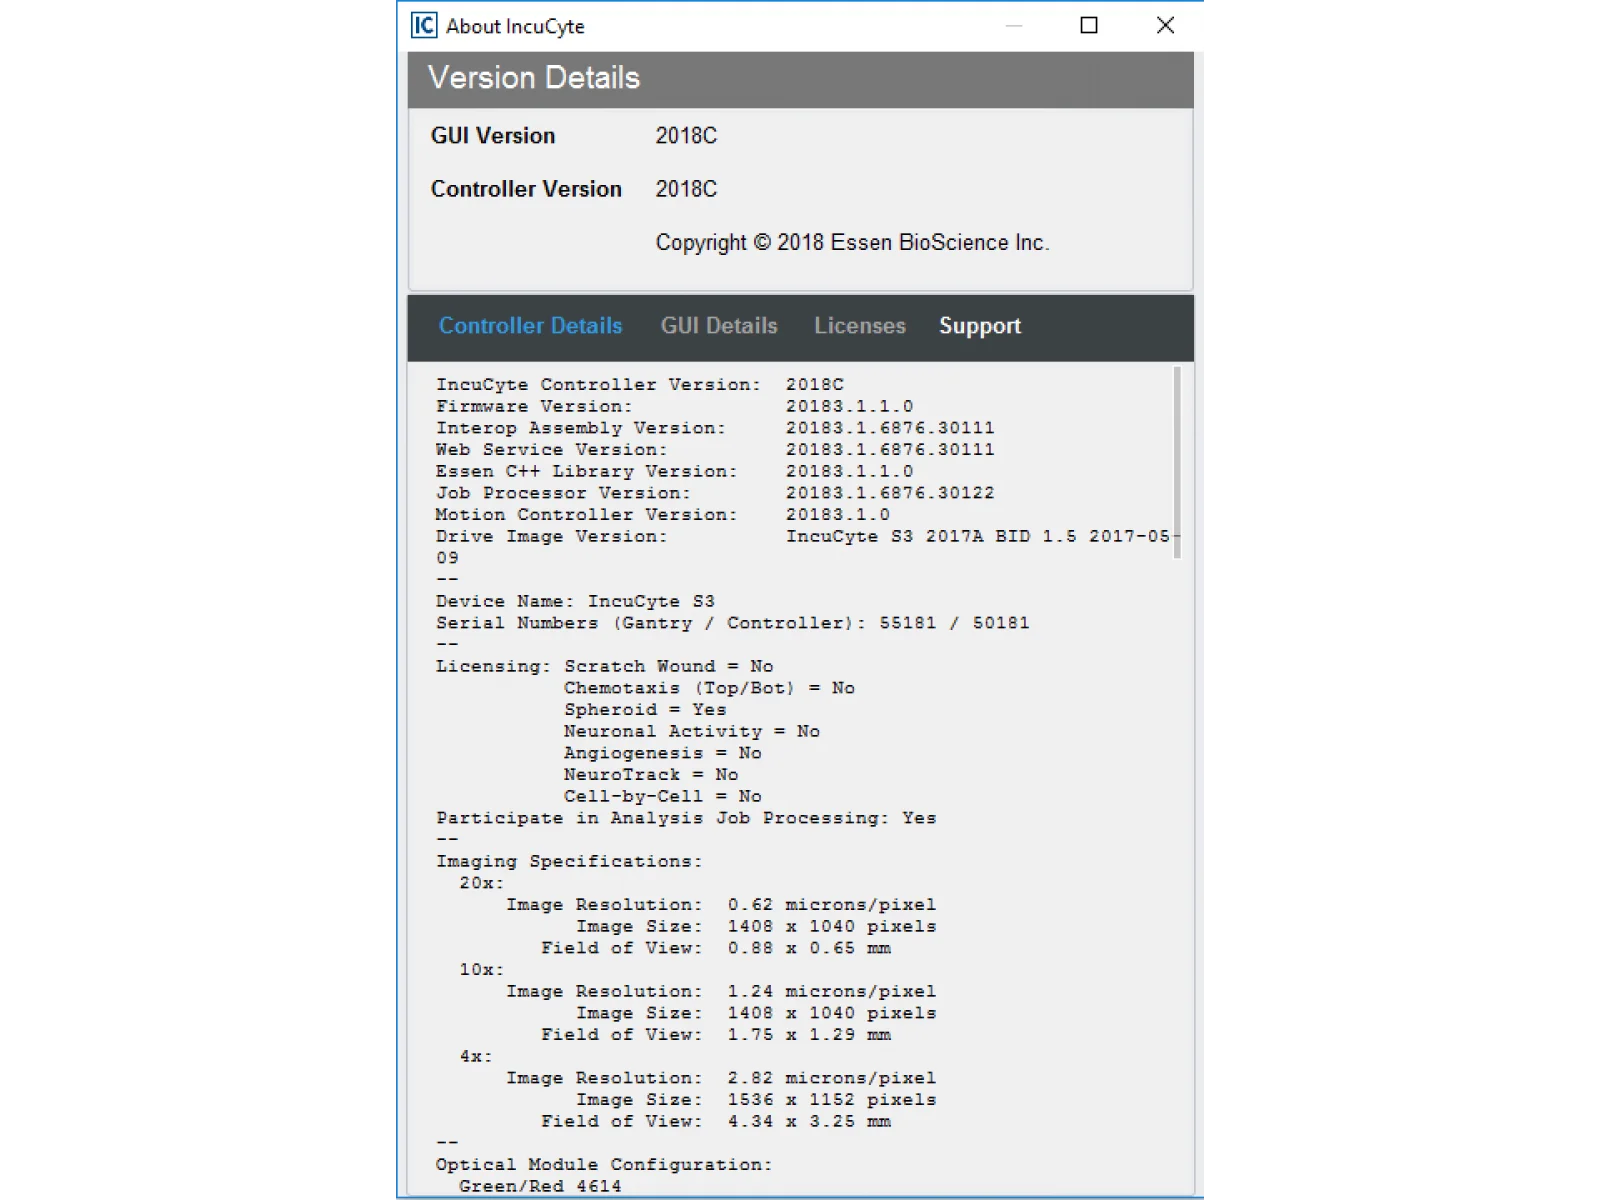Click the '20x:' objective label
The width and height of the screenshot is (1600, 1200).
[482, 883]
